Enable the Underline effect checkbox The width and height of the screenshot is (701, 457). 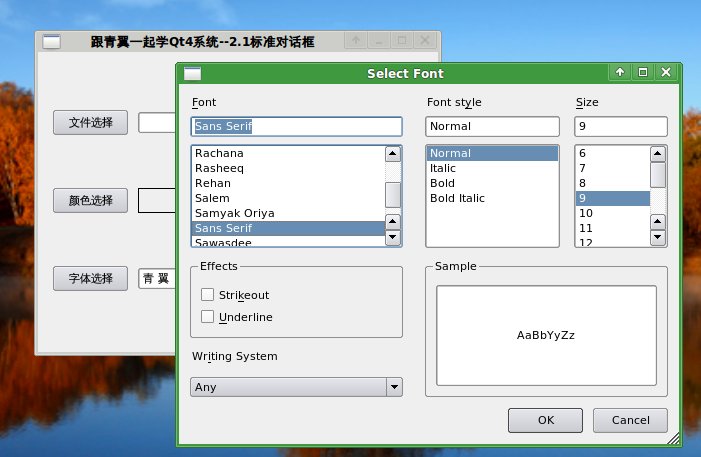click(208, 317)
